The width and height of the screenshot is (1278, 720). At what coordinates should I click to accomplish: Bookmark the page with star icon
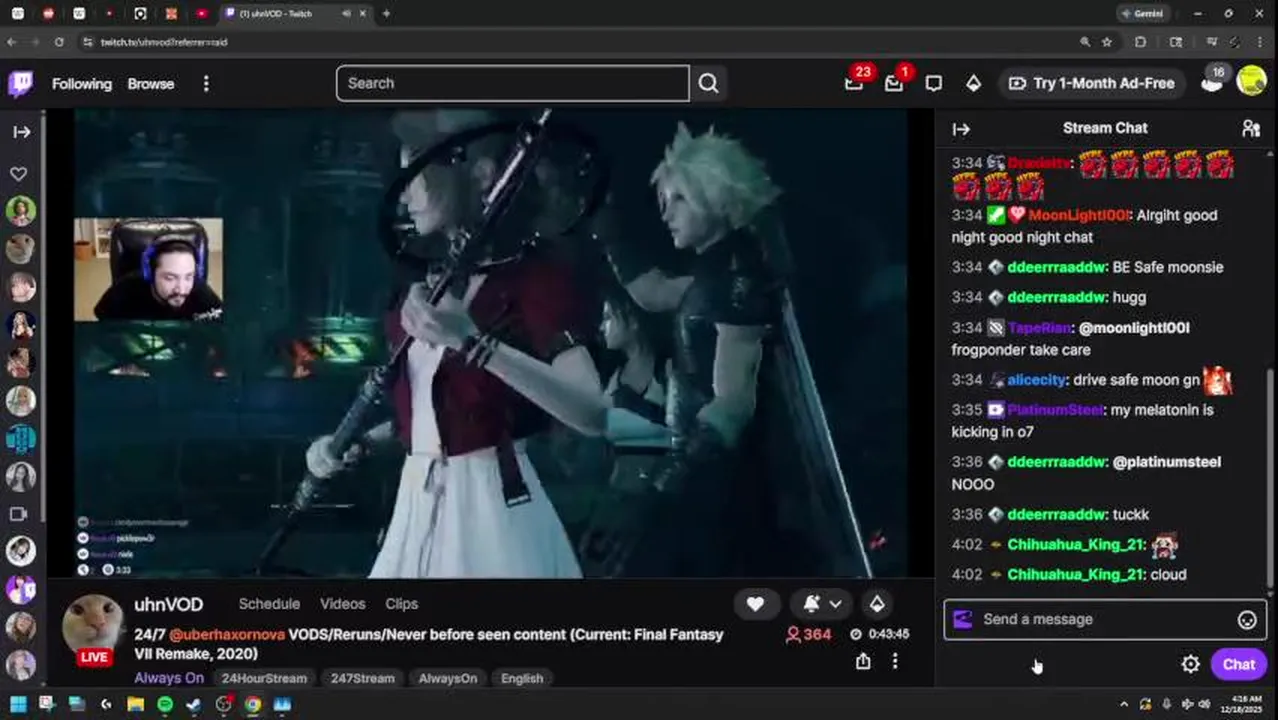pyautogui.click(x=1107, y=42)
